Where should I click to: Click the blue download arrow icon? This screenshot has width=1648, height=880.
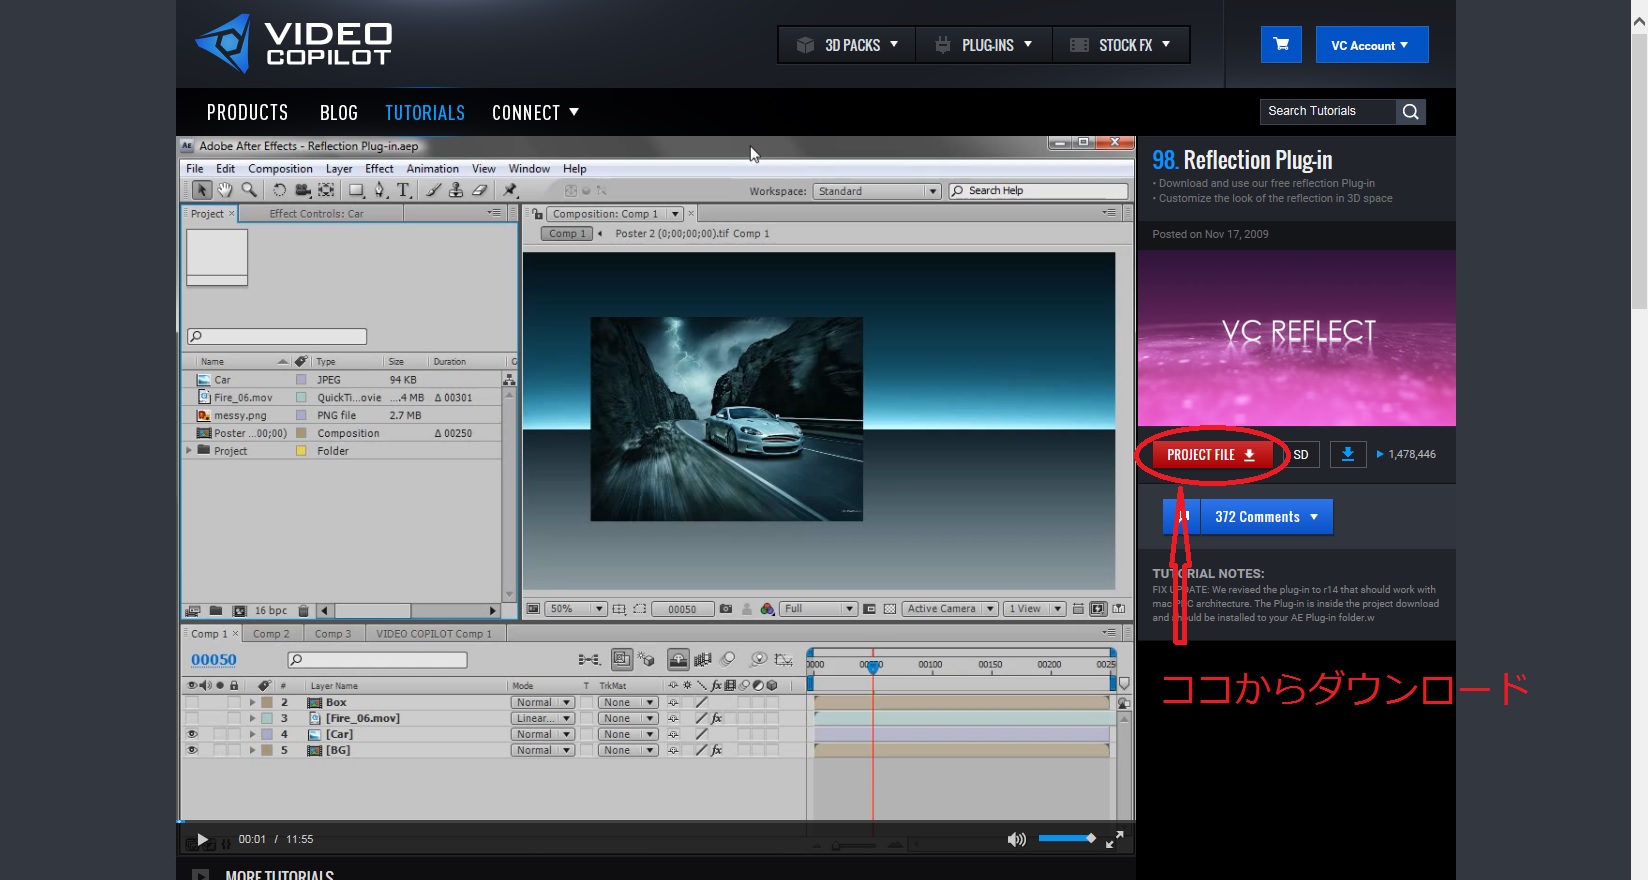click(x=1347, y=454)
